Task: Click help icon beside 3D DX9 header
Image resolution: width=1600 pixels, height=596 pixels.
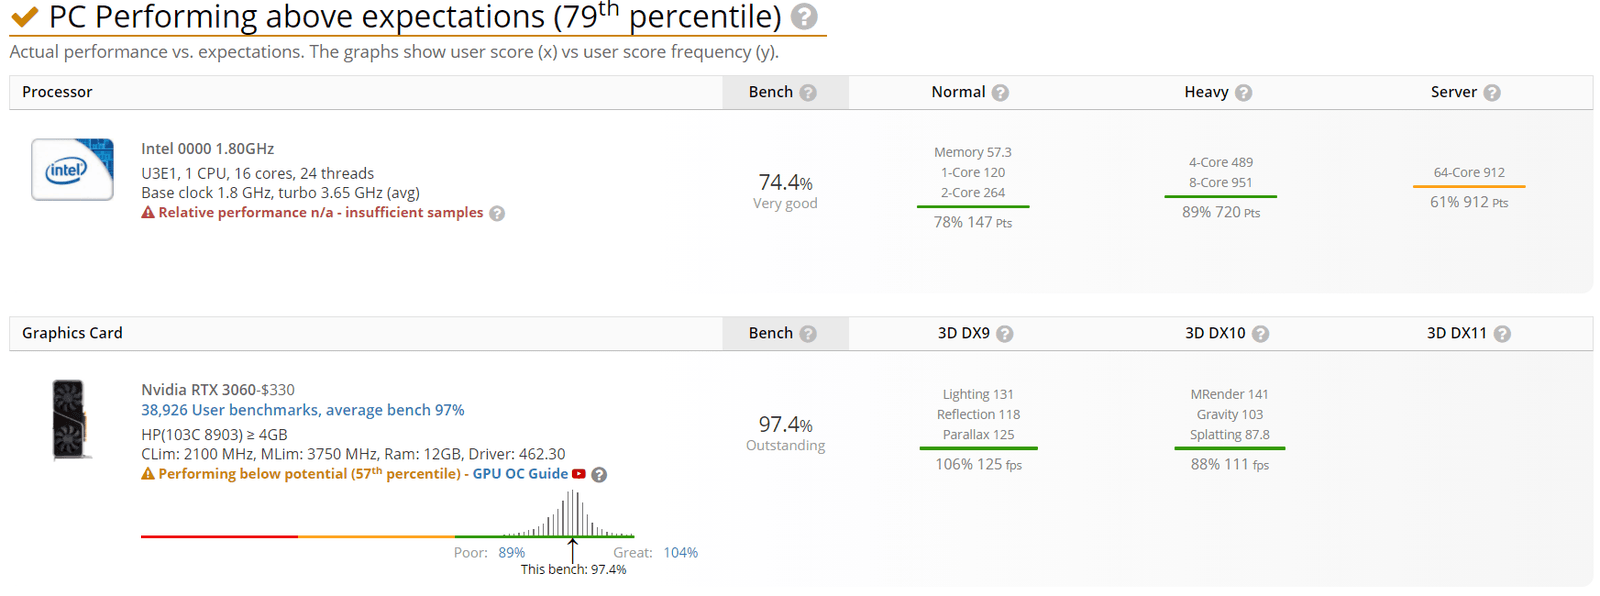Action: (1005, 334)
